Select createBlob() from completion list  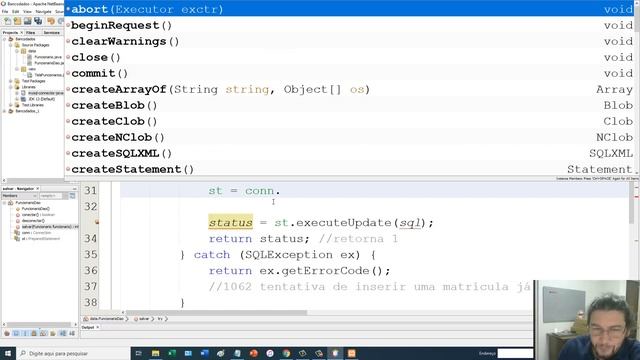[x=349, y=105]
